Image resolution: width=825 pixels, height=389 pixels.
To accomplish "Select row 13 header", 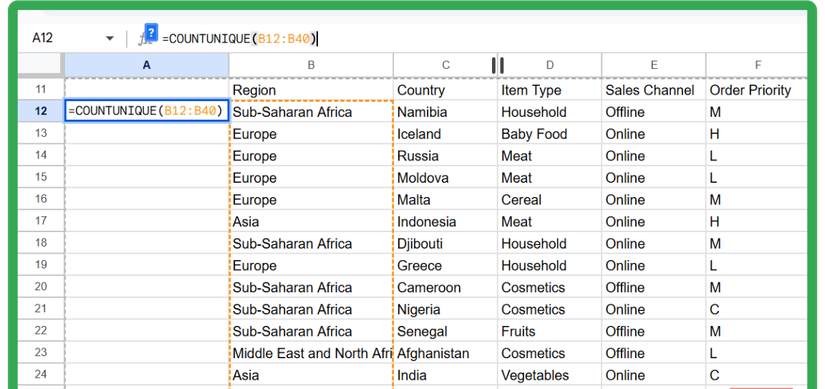I will click(41, 133).
